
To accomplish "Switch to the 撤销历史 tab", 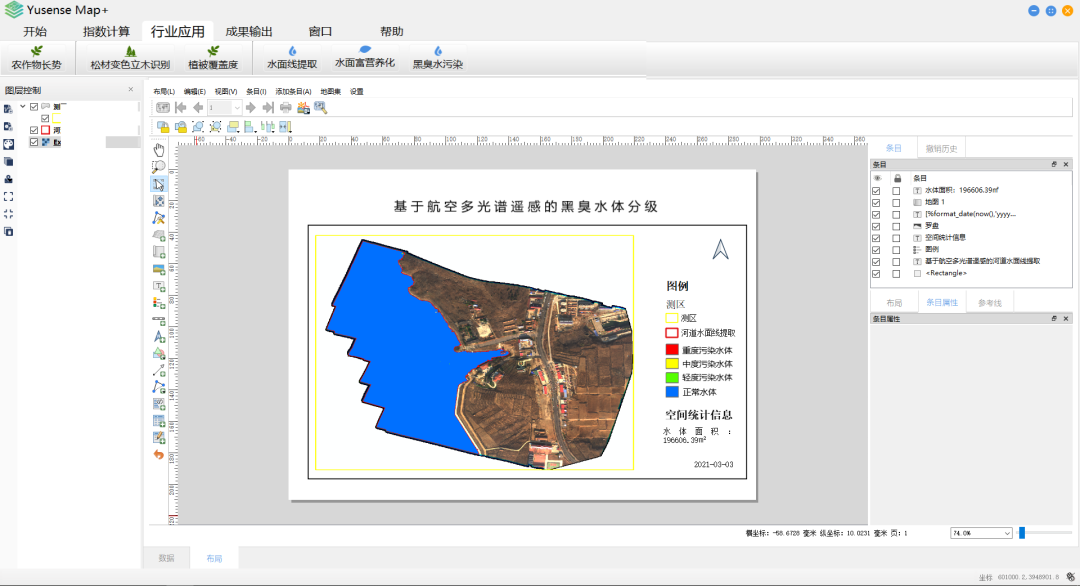I will pyautogui.click(x=941, y=149).
